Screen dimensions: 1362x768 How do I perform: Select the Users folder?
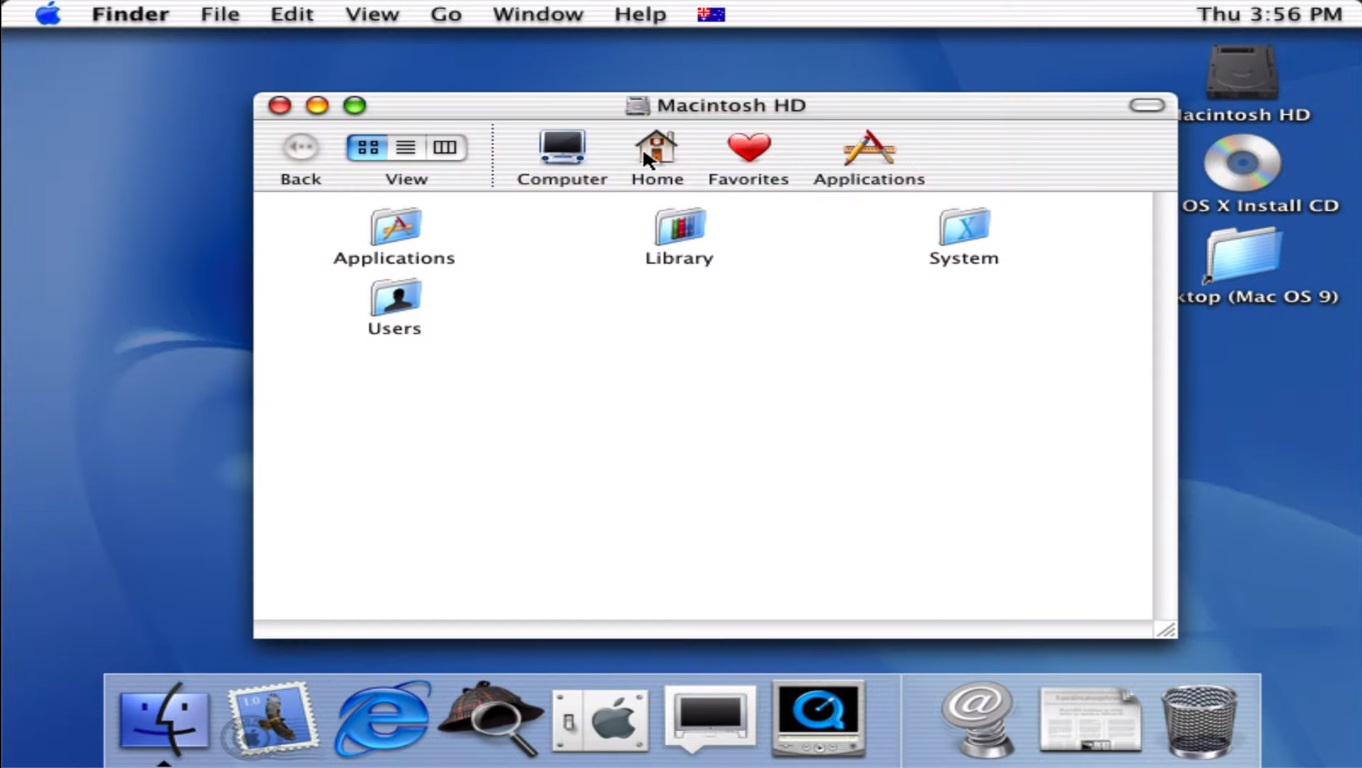(x=394, y=308)
